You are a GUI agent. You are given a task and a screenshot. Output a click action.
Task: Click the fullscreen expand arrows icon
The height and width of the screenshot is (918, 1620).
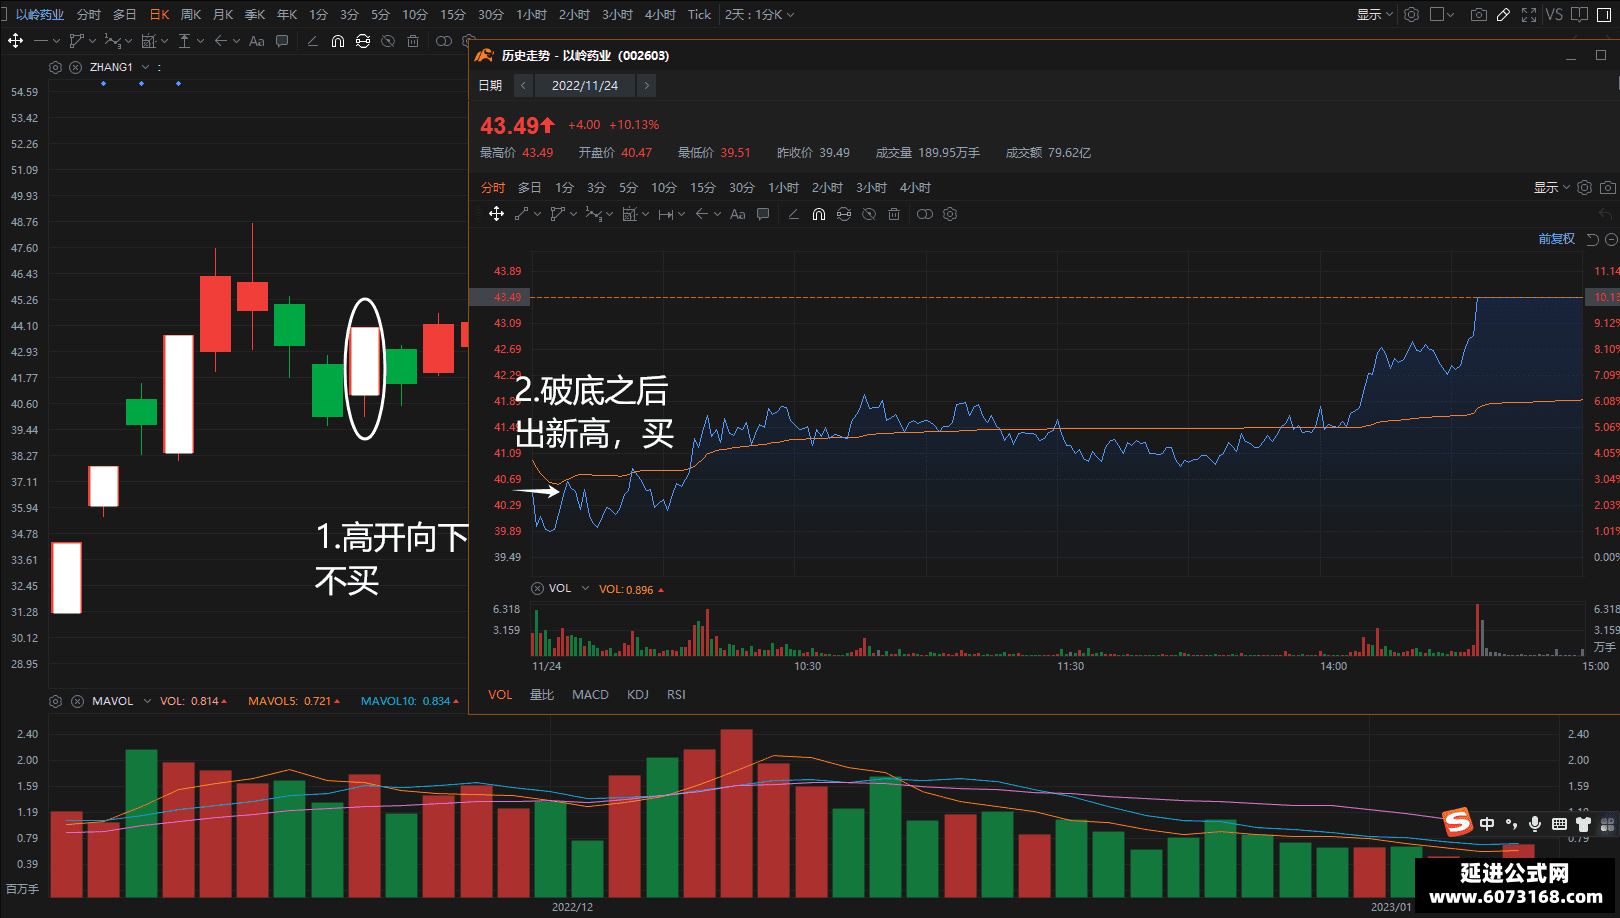pyautogui.click(x=1528, y=15)
